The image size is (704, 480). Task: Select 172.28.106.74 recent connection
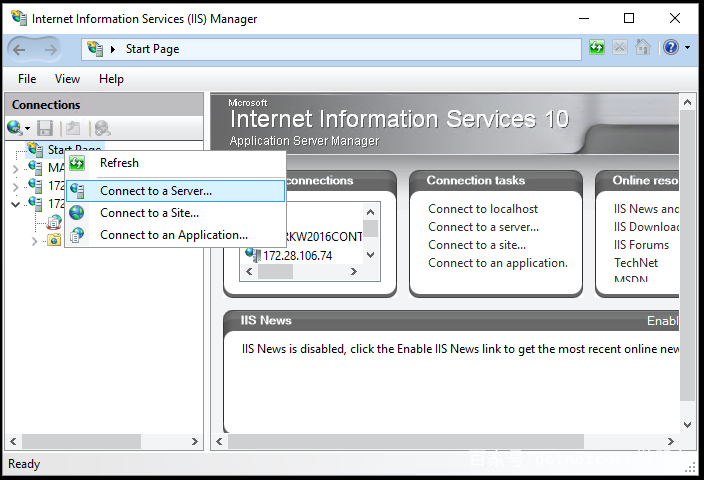(289, 255)
